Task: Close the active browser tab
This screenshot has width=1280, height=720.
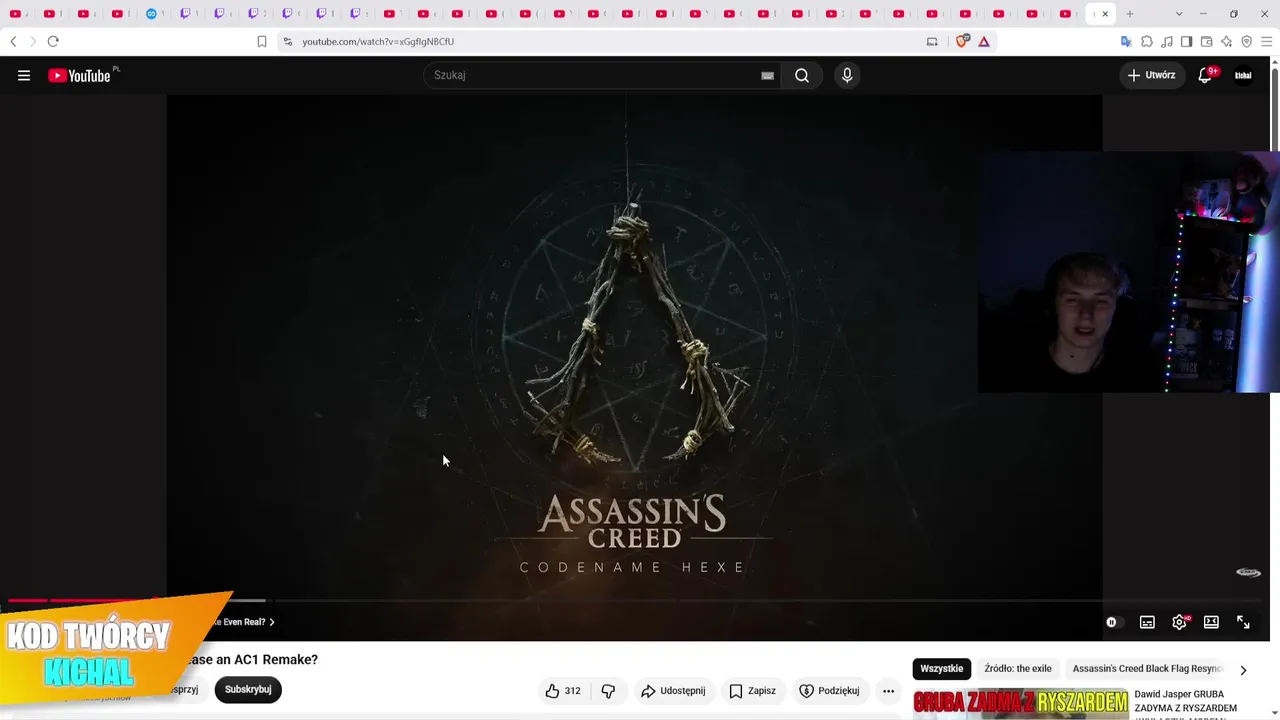Action: (x=1105, y=14)
